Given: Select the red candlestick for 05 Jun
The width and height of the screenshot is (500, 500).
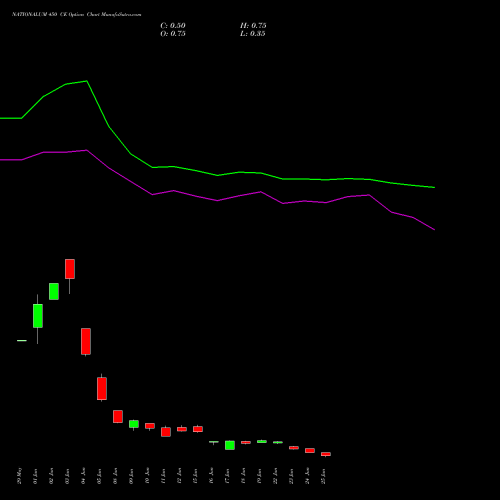Looking at the screenshot, I should pyautogui.click(x=102, y=388).
